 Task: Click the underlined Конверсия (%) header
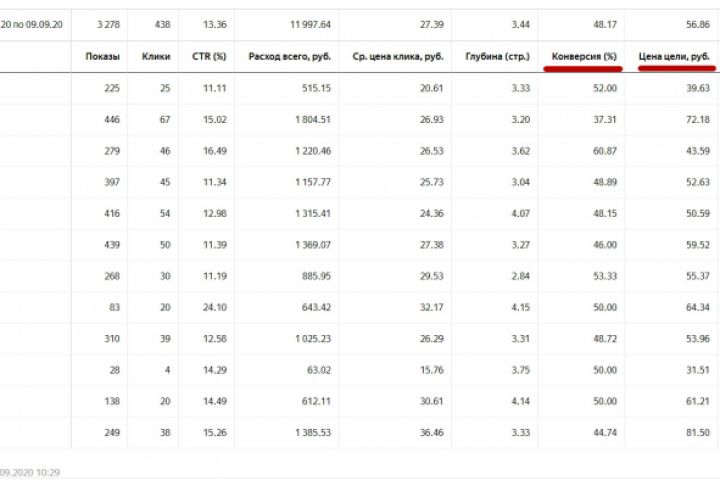[x=584, y=57]
